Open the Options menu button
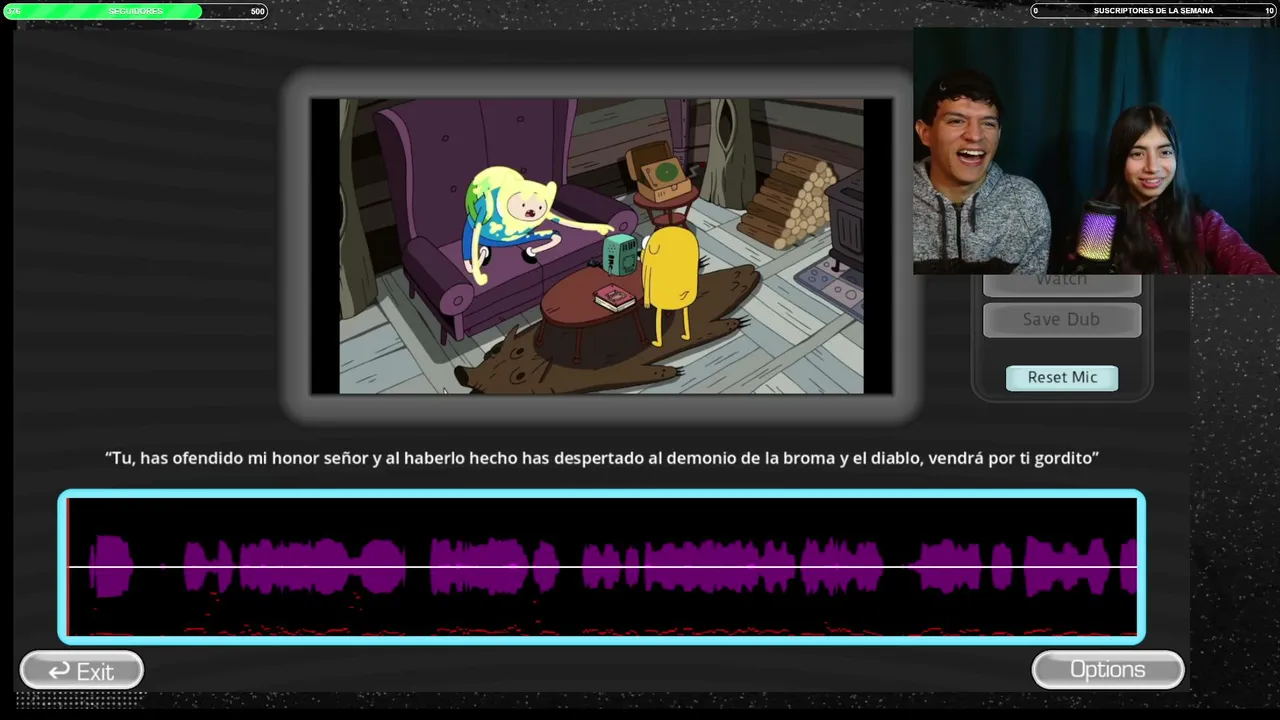The height and width of the screenshot is (720, 1280). pos(1108,670)
